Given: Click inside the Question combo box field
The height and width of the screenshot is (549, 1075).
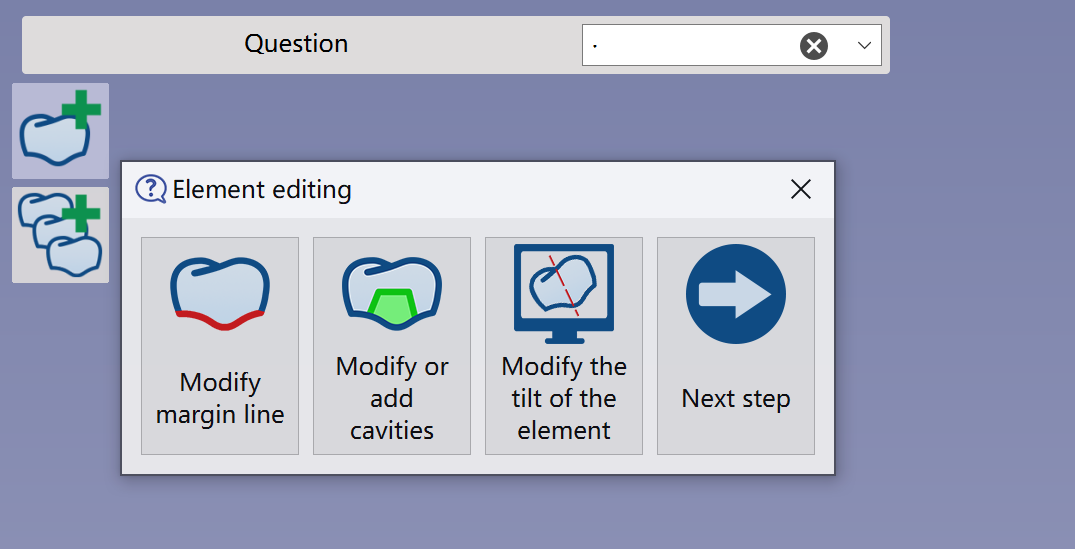Looking at the screenshot, I should coord(689,46).
